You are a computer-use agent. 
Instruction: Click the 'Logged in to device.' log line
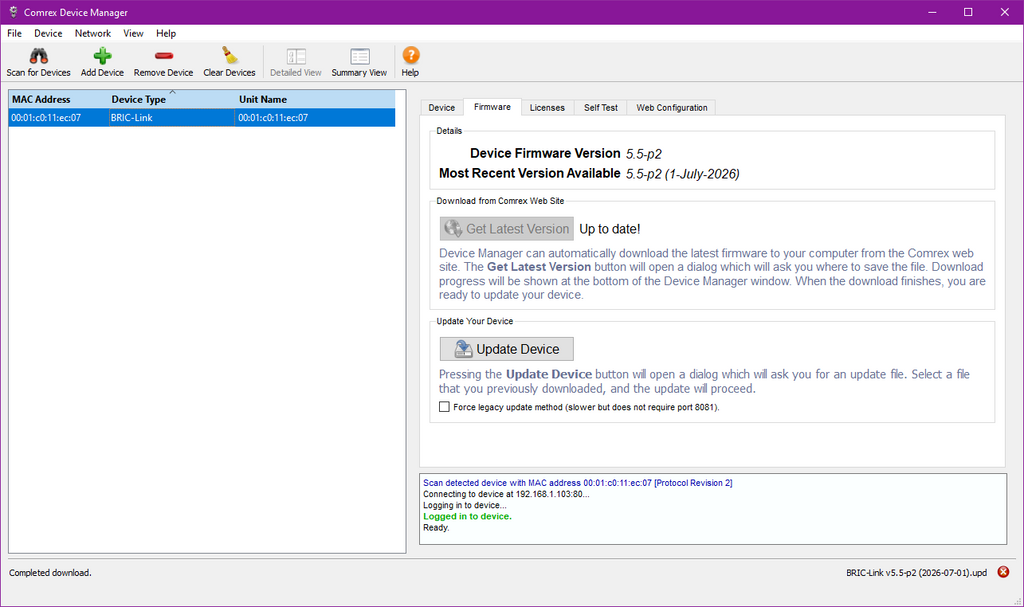coord(468,516)
